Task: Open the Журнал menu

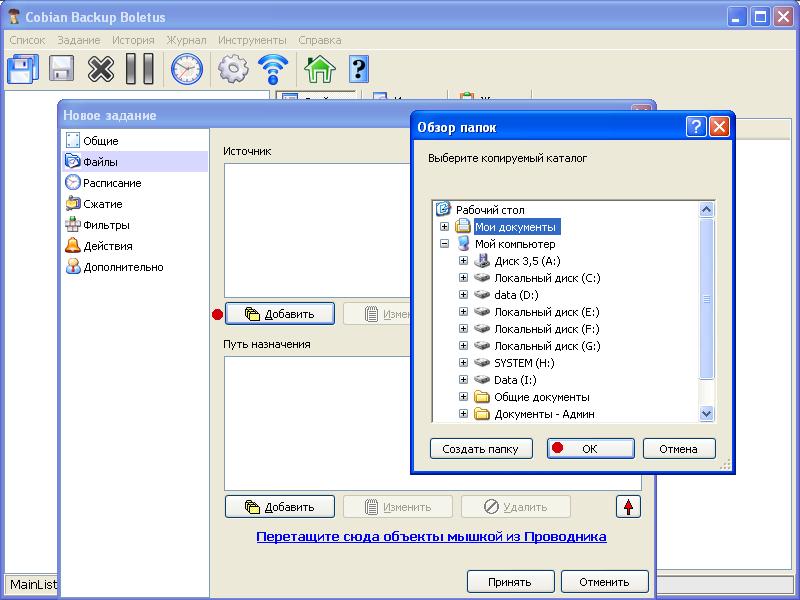Action: 186,40
